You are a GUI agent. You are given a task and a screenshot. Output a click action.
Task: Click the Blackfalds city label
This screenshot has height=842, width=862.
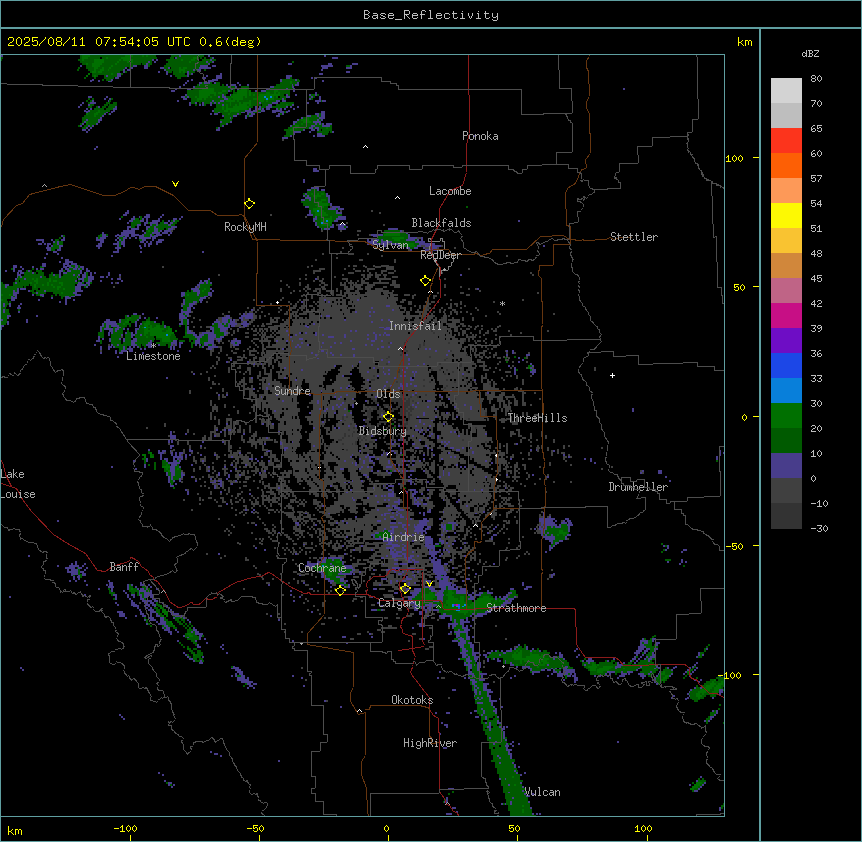tap(441, 223)
